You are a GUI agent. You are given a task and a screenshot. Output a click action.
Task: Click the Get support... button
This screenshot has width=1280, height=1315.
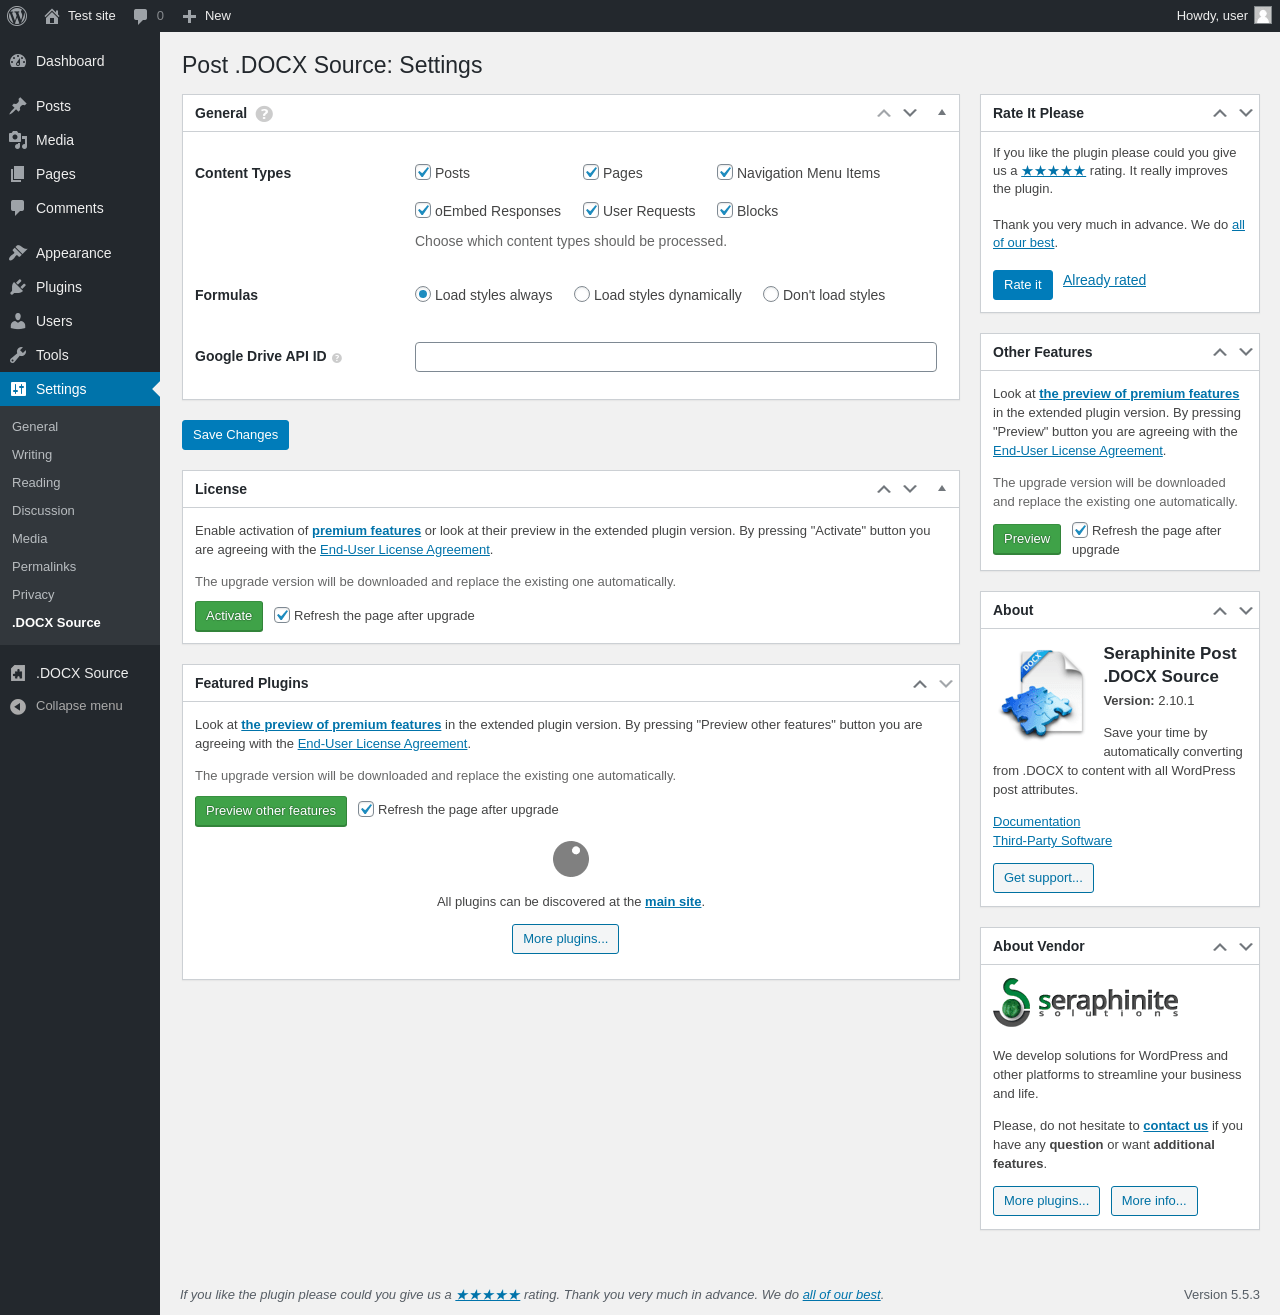coord(1043,878)
